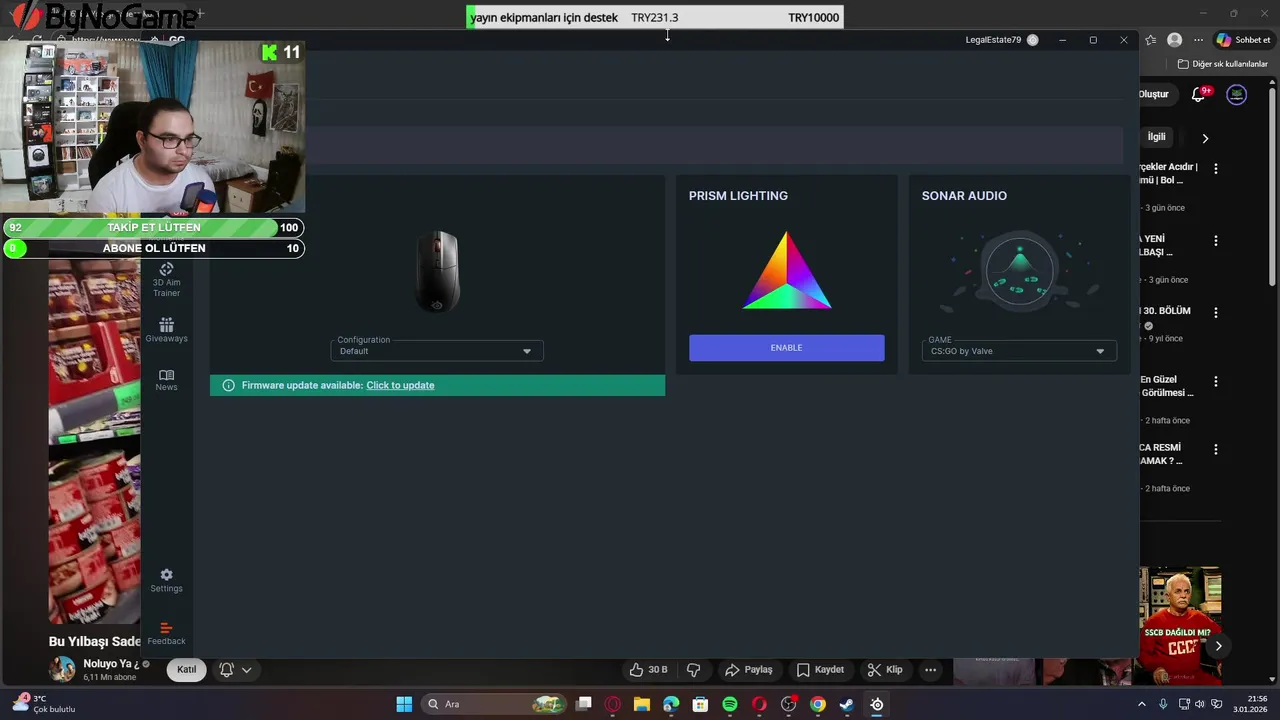Click the 'Klip' scissors button

(x=885, y=670)
